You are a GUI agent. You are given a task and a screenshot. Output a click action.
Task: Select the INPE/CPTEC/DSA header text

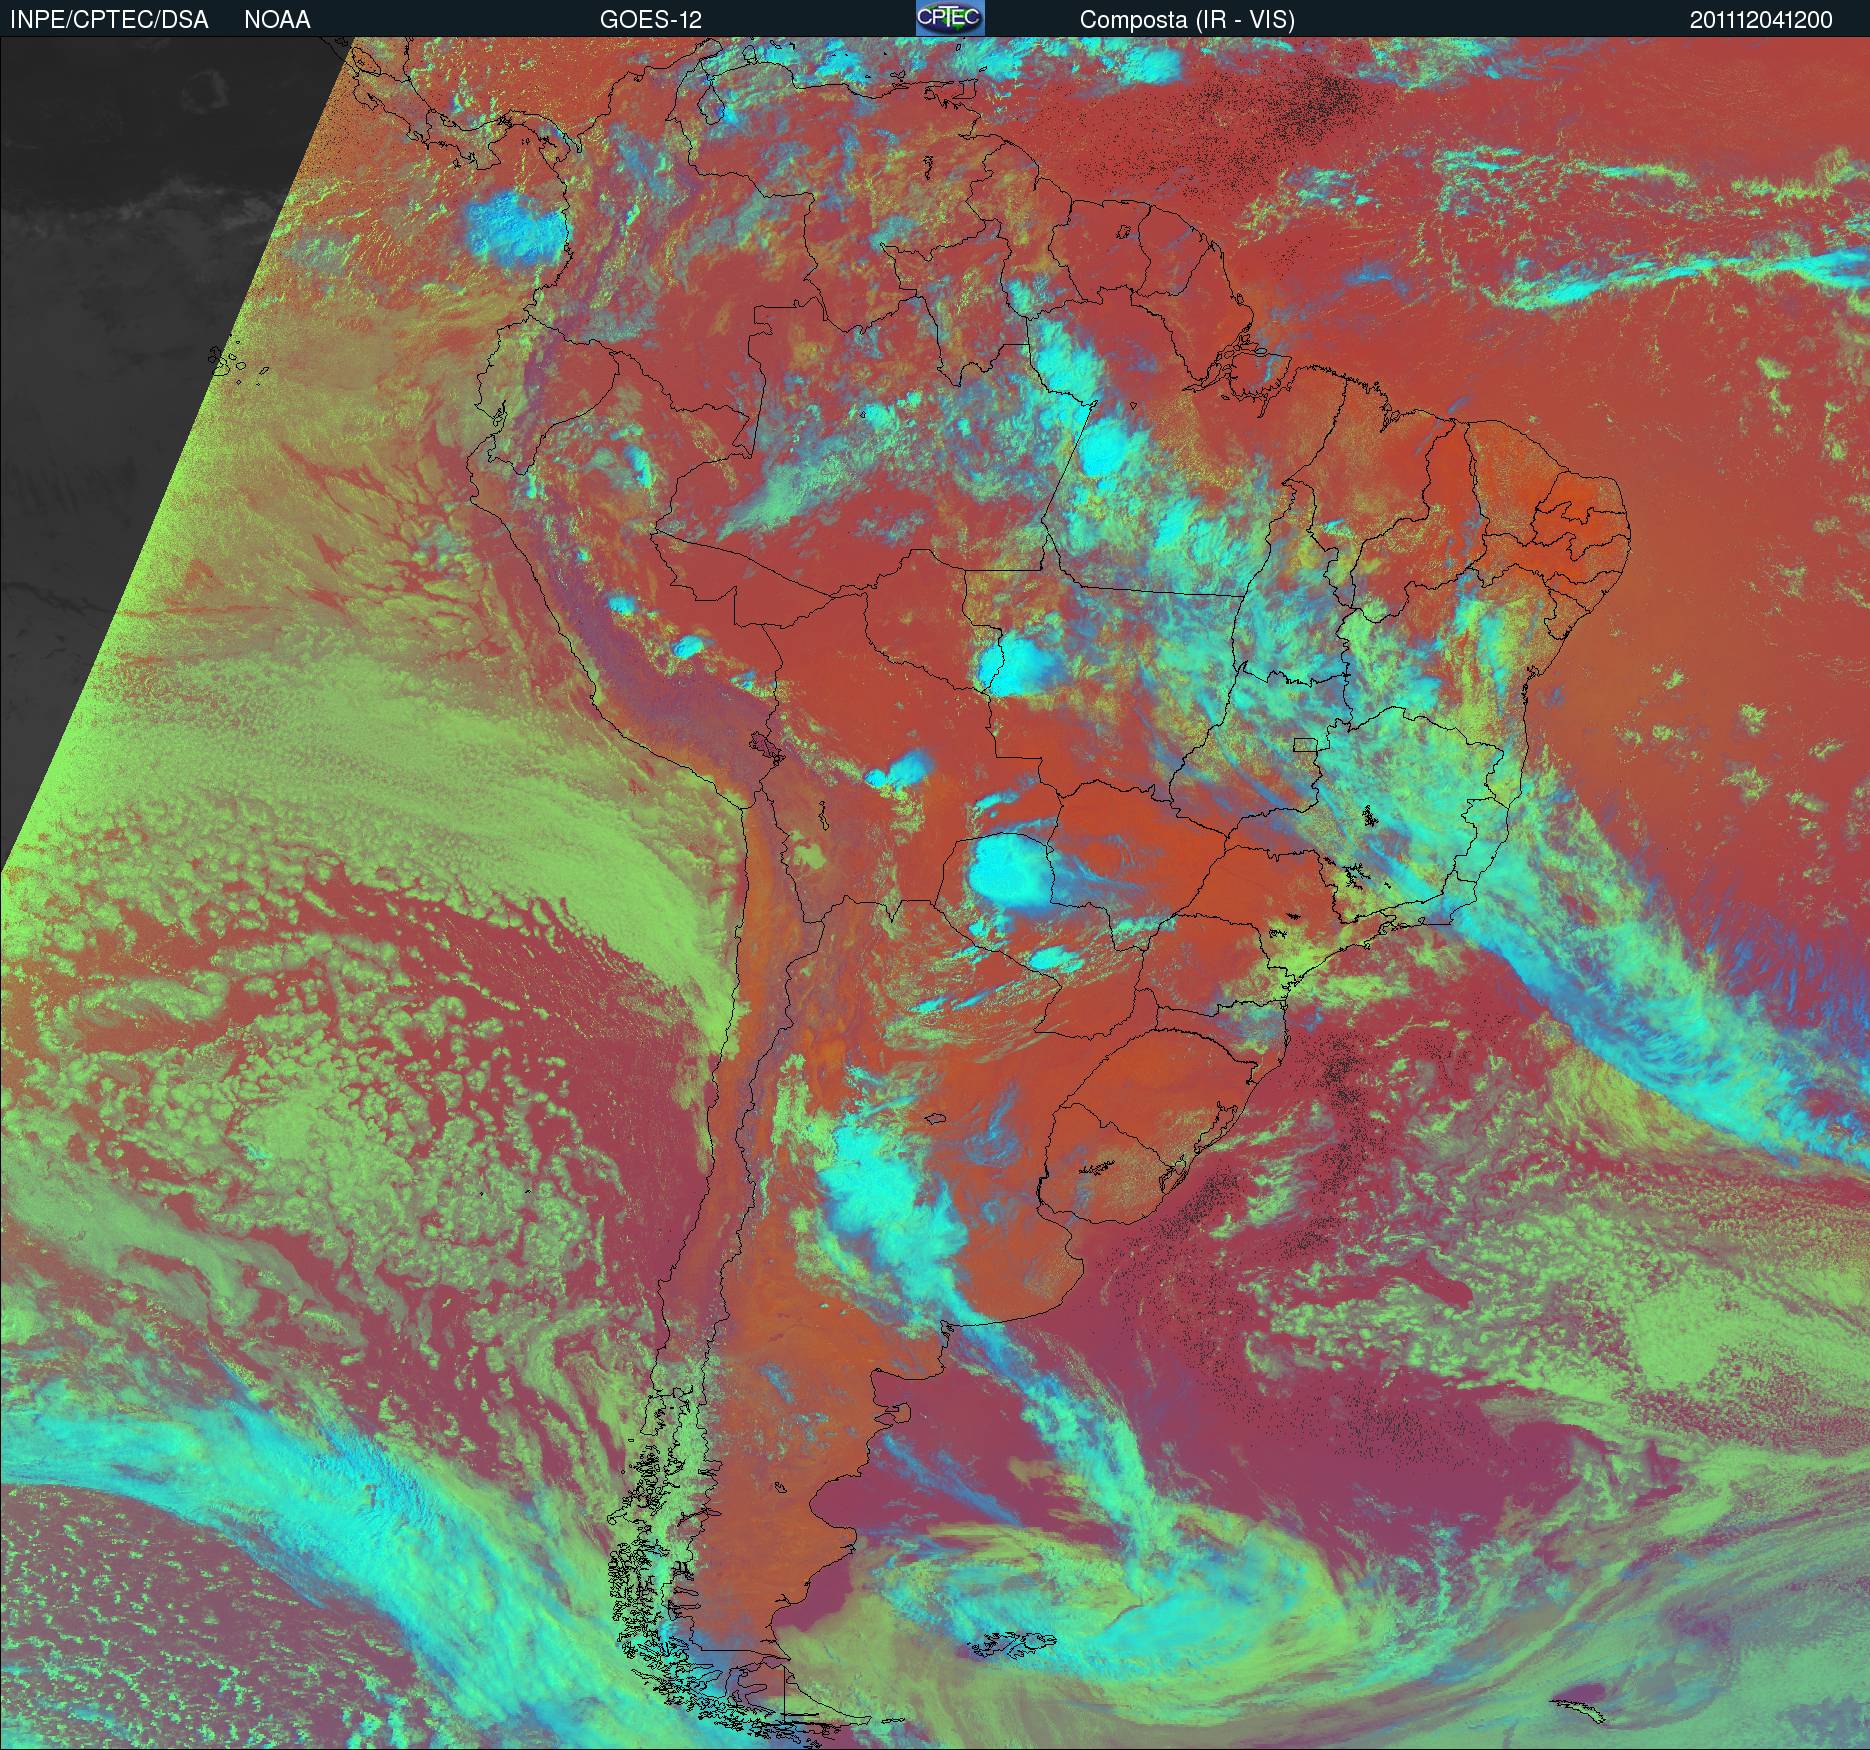point(109,20)
